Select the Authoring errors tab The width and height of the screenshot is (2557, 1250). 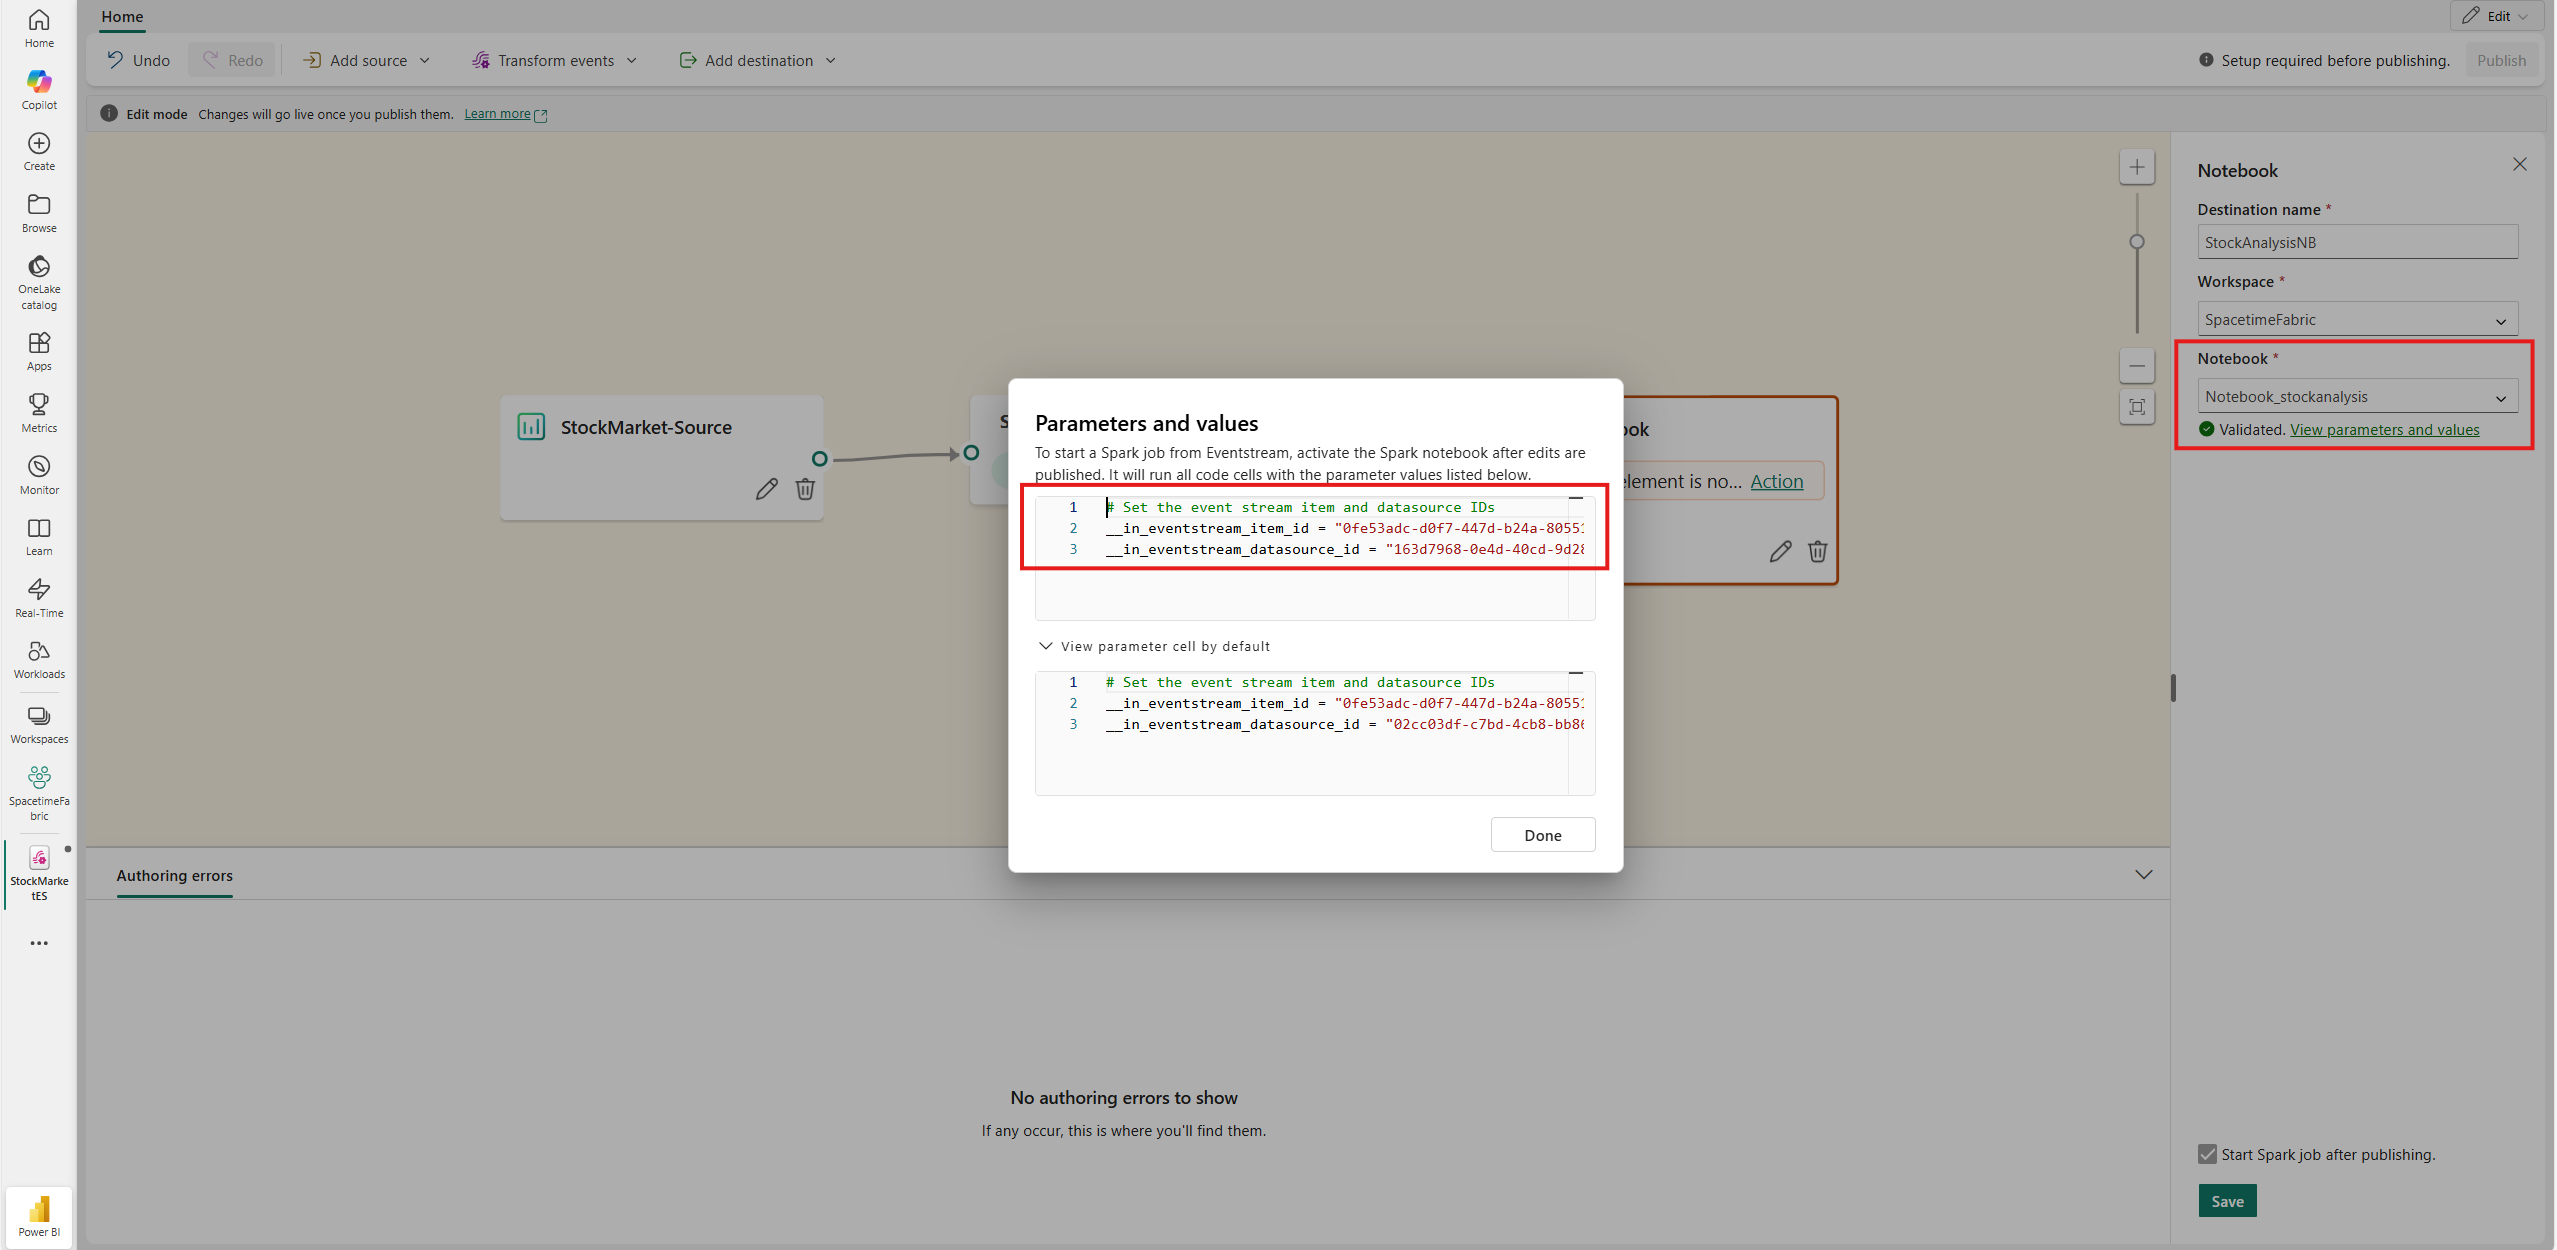point(174,875)
